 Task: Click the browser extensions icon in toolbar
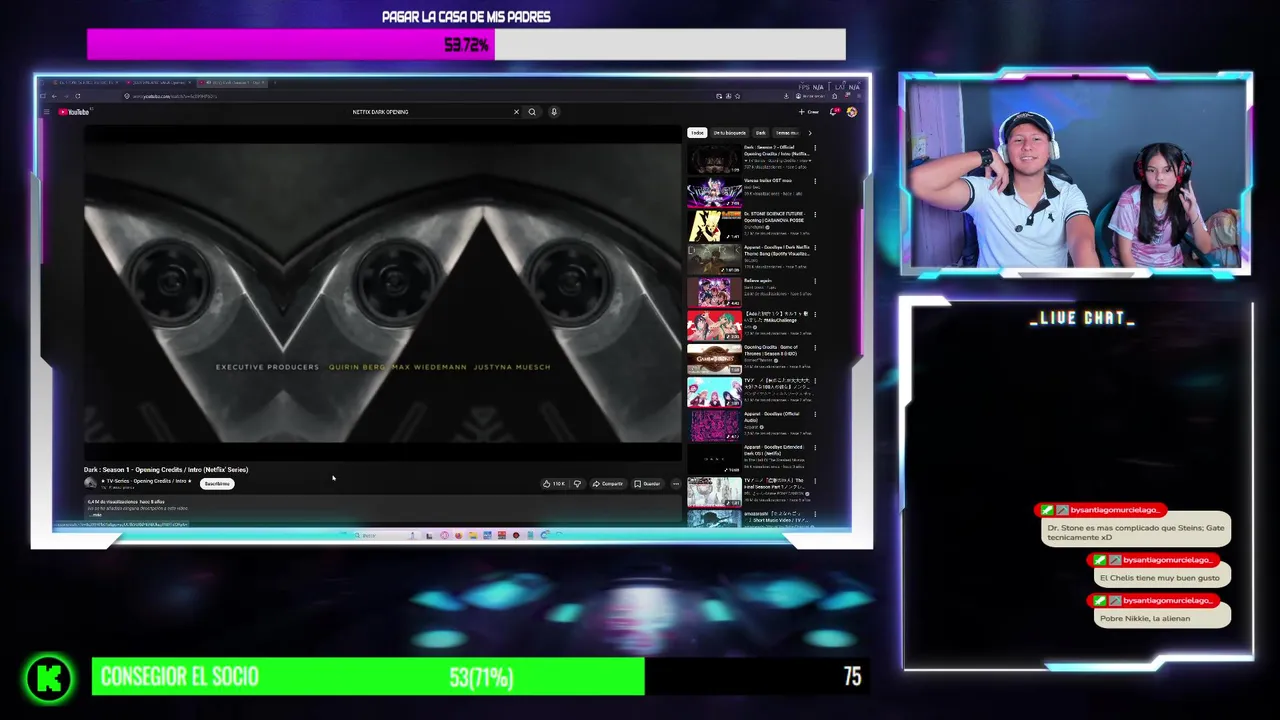point(834,96)
